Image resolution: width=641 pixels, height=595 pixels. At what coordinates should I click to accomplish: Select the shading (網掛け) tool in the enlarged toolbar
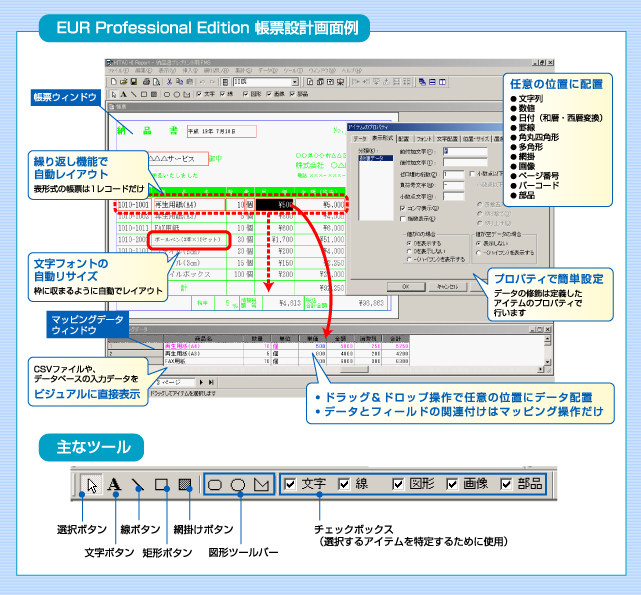(185, 485)
